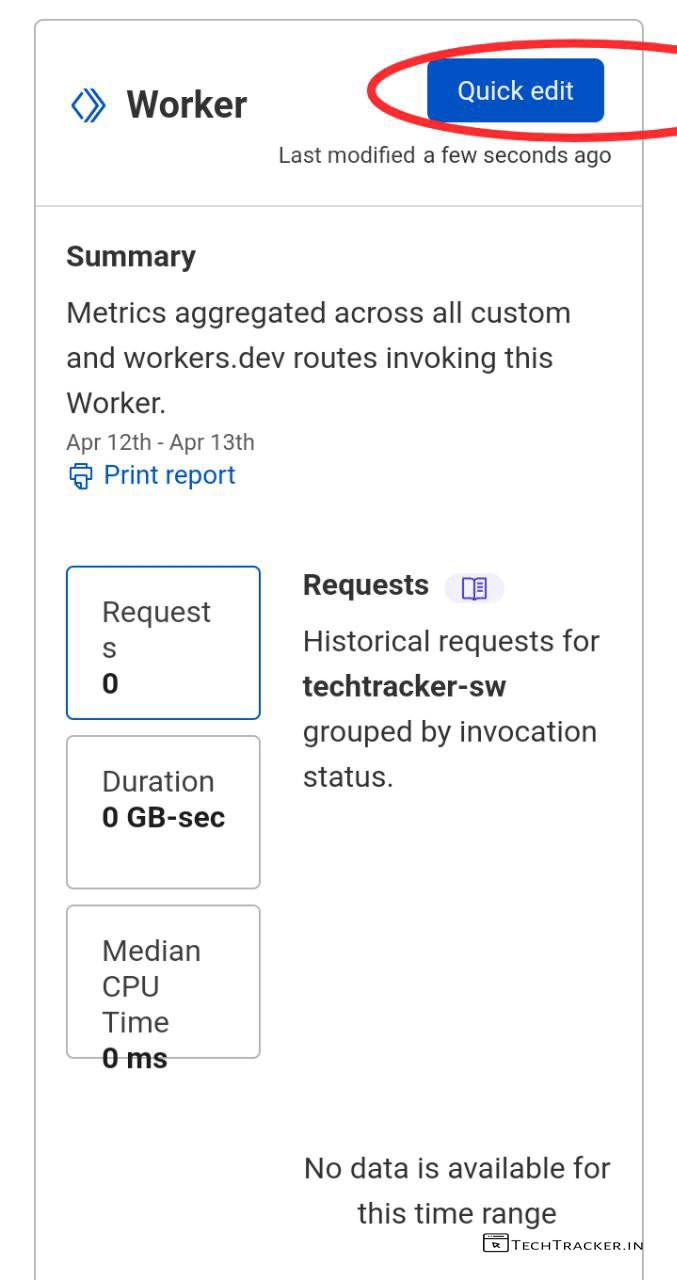
Task: Click the TechTracker.in watermark text
Action: [x=577, y=1245]
